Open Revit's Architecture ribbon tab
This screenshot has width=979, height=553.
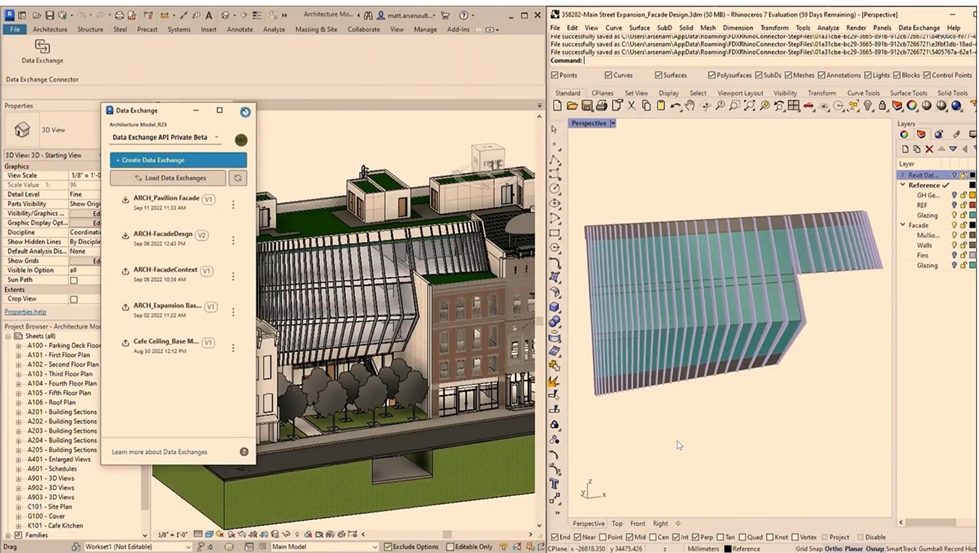coord(50,29)
